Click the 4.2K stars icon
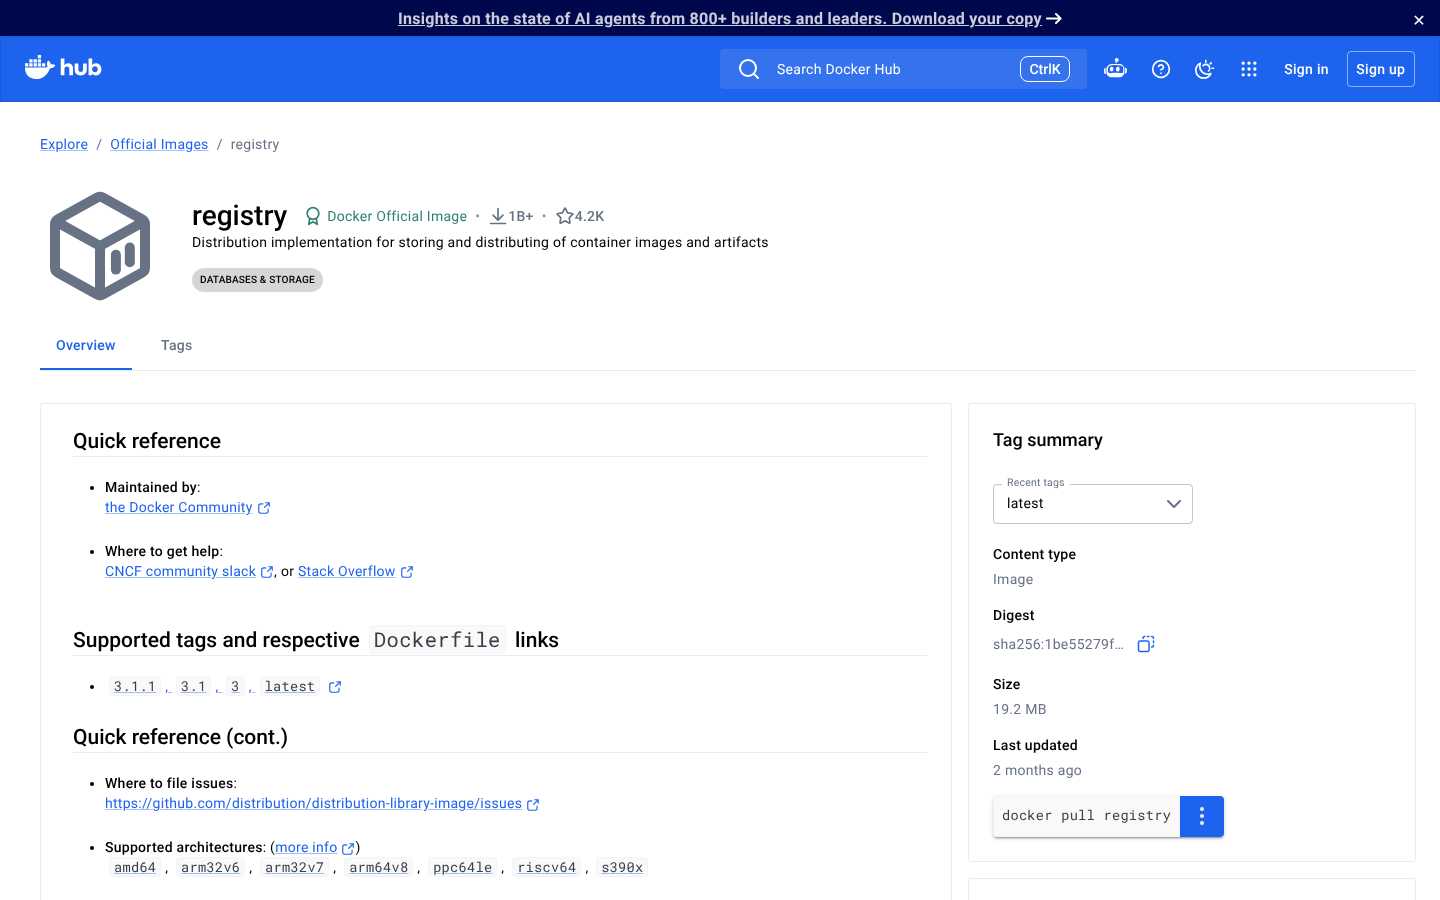Screen dimensions: 1440x900 point(564,216)
